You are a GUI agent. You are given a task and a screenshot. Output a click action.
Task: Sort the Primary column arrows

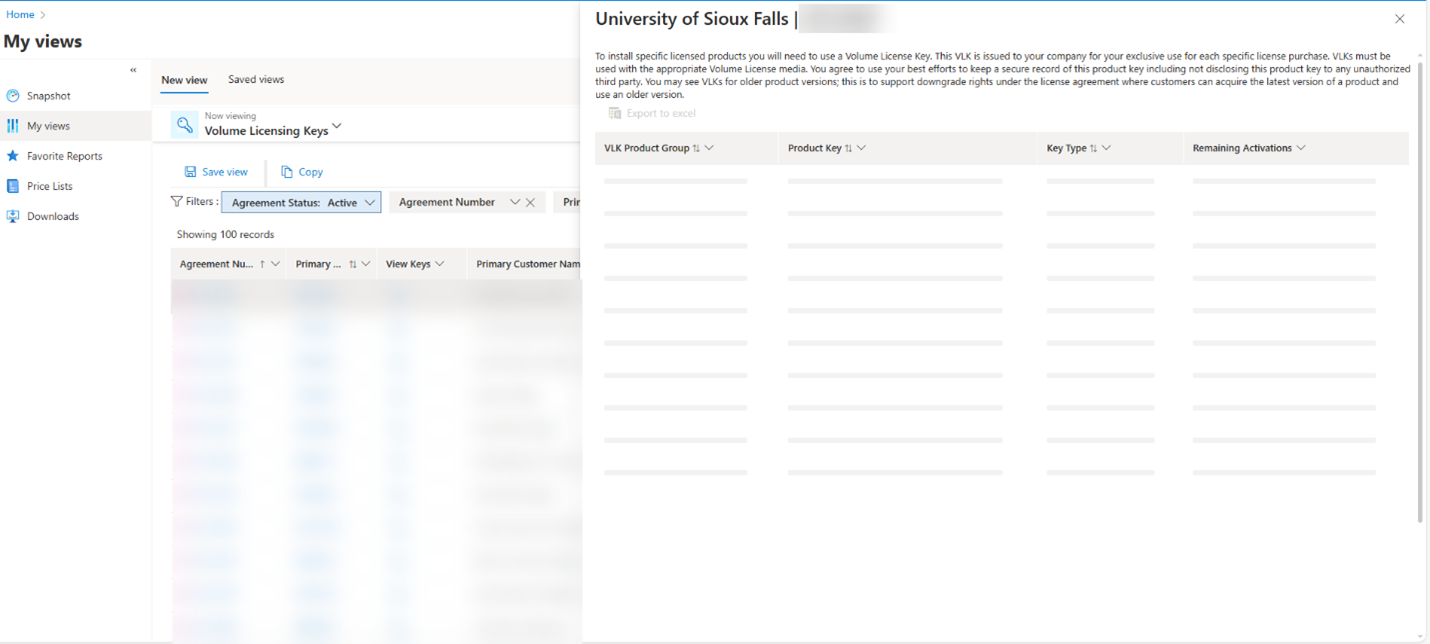pyautogui.click(x=353, y=264)
